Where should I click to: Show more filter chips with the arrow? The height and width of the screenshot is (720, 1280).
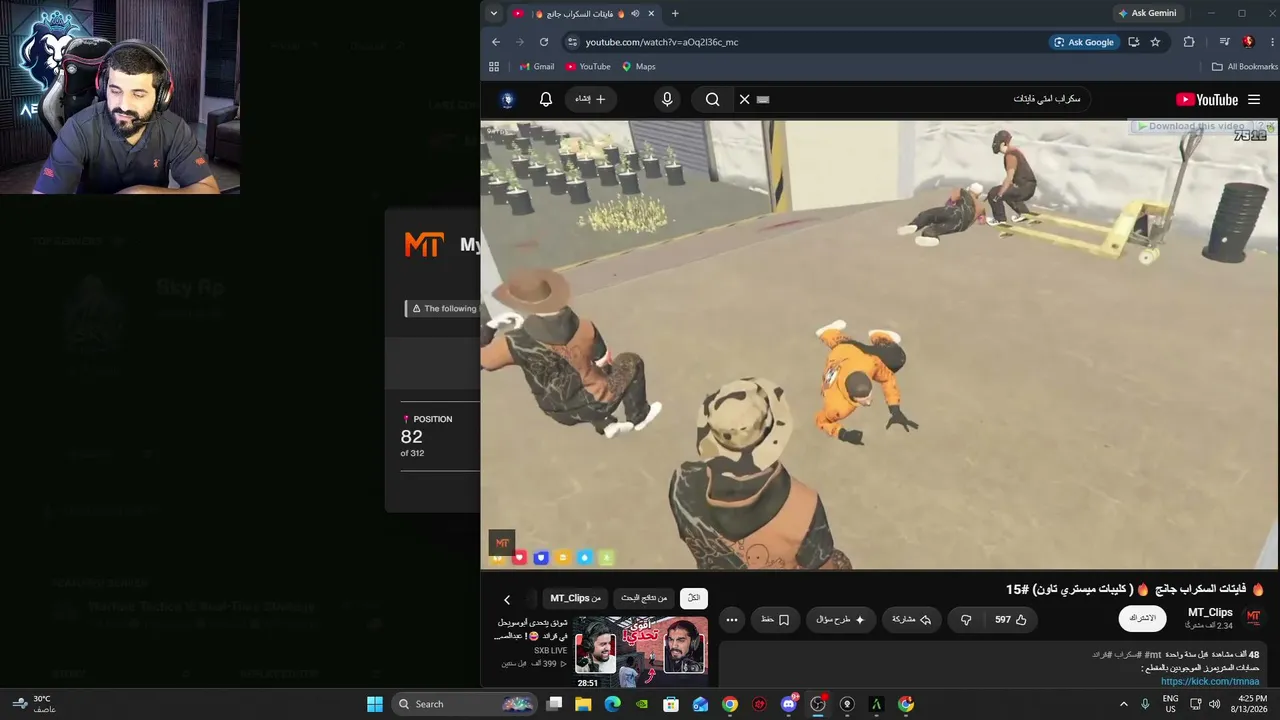(x=507, y=599)
